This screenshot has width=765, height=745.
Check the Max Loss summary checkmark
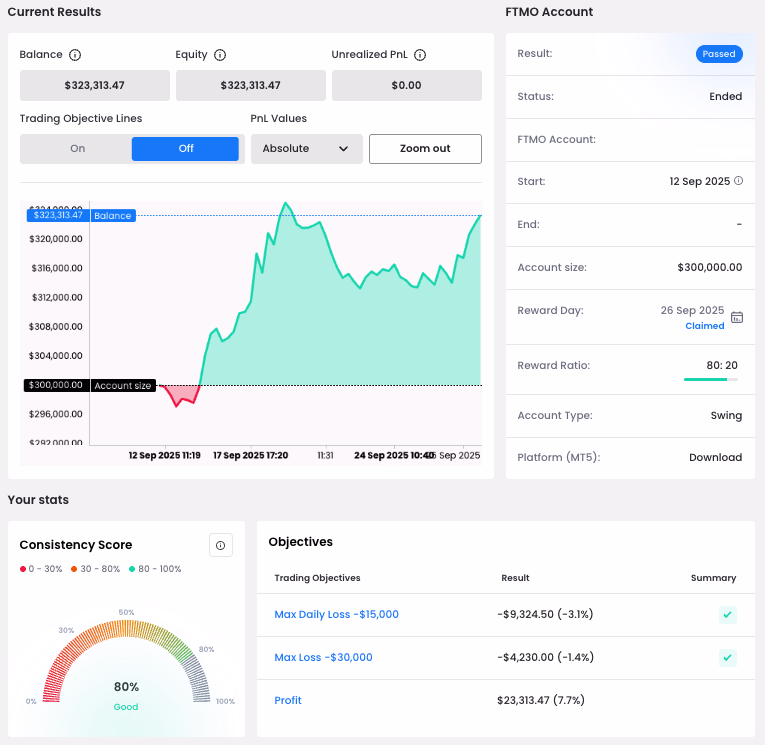727,658
